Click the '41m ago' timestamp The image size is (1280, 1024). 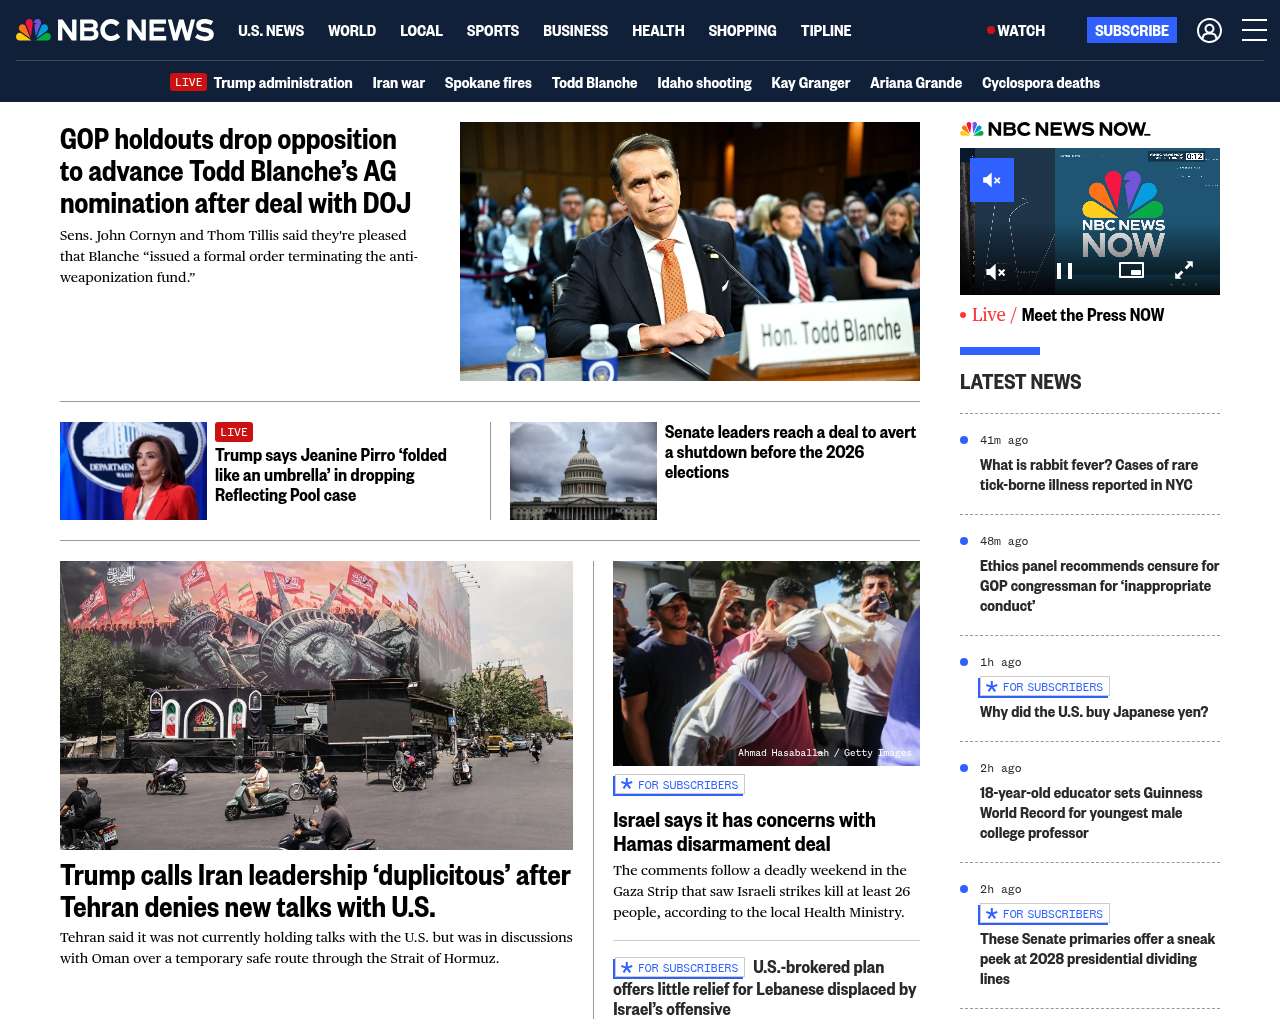1004,440
